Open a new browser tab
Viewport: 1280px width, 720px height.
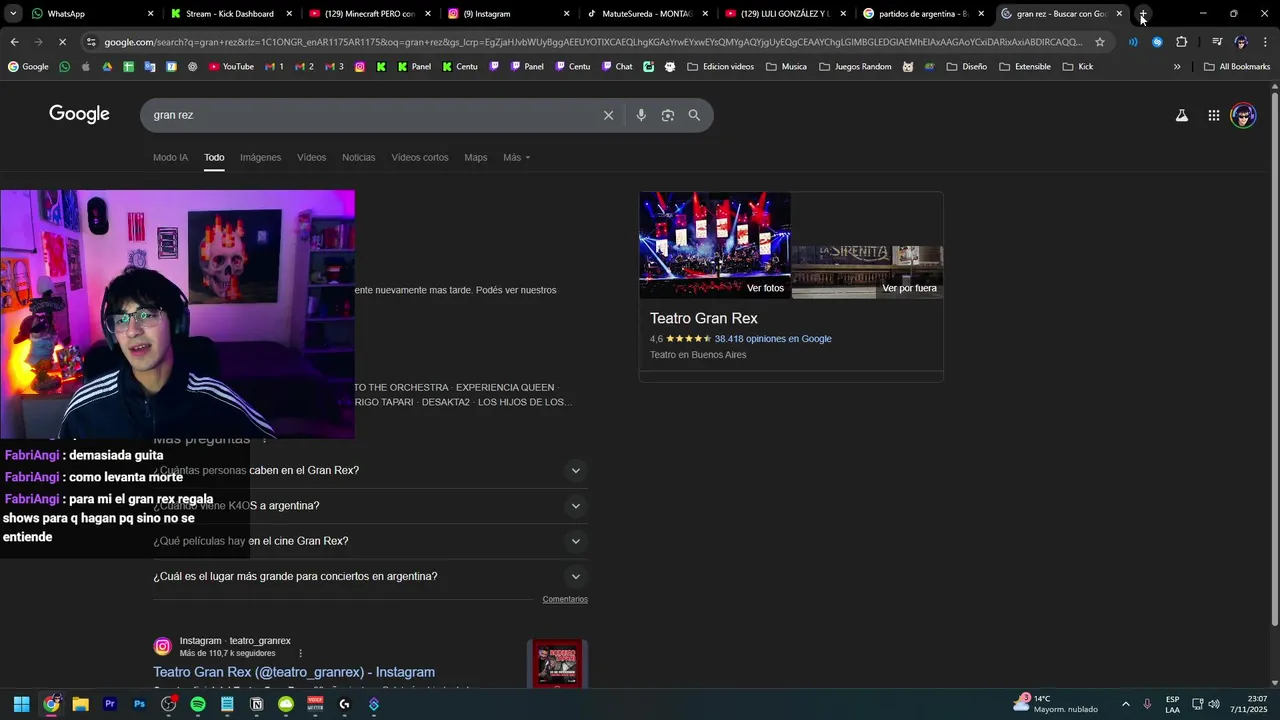coord(1142,14)
